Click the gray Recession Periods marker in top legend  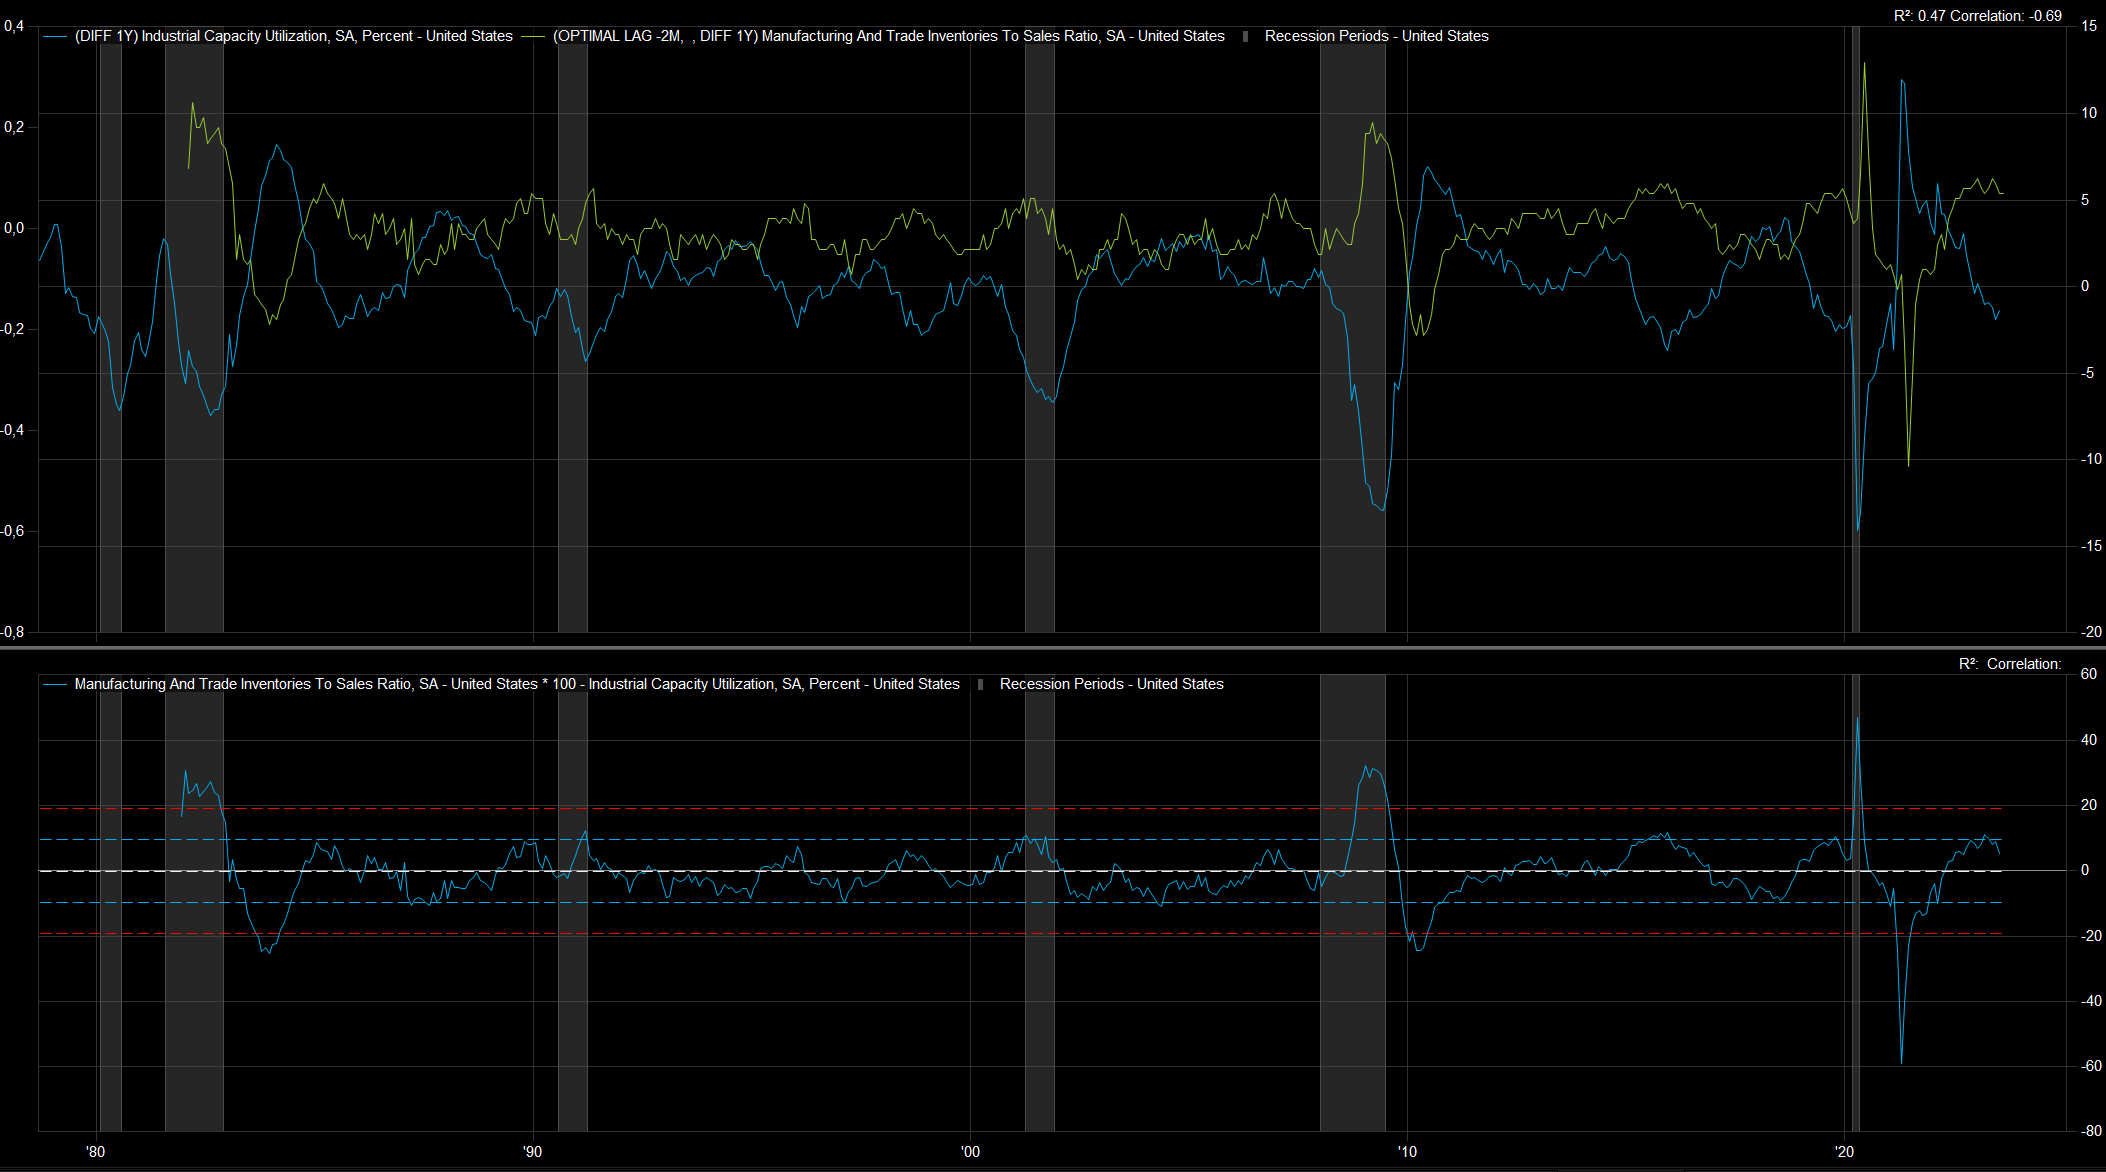(x=1245, y=36)
